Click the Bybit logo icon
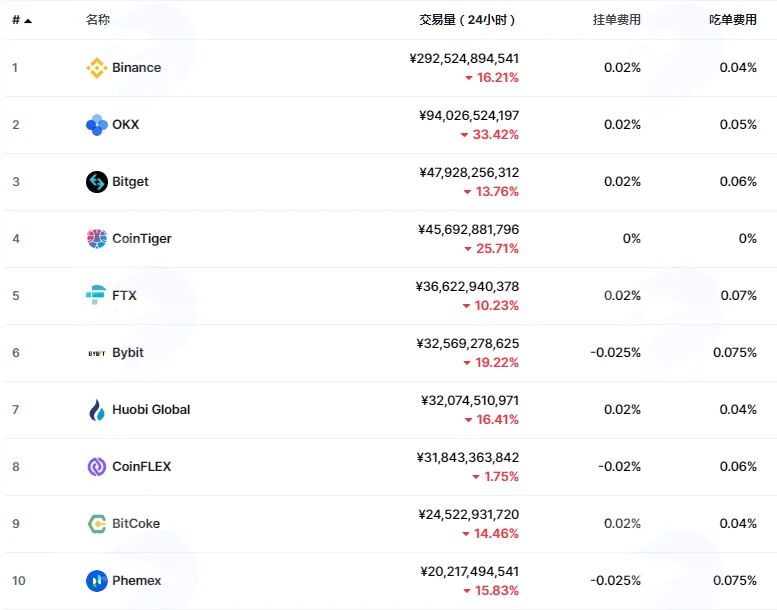The height and width of the screenshot is (610, 777). [x=97, y=353]
